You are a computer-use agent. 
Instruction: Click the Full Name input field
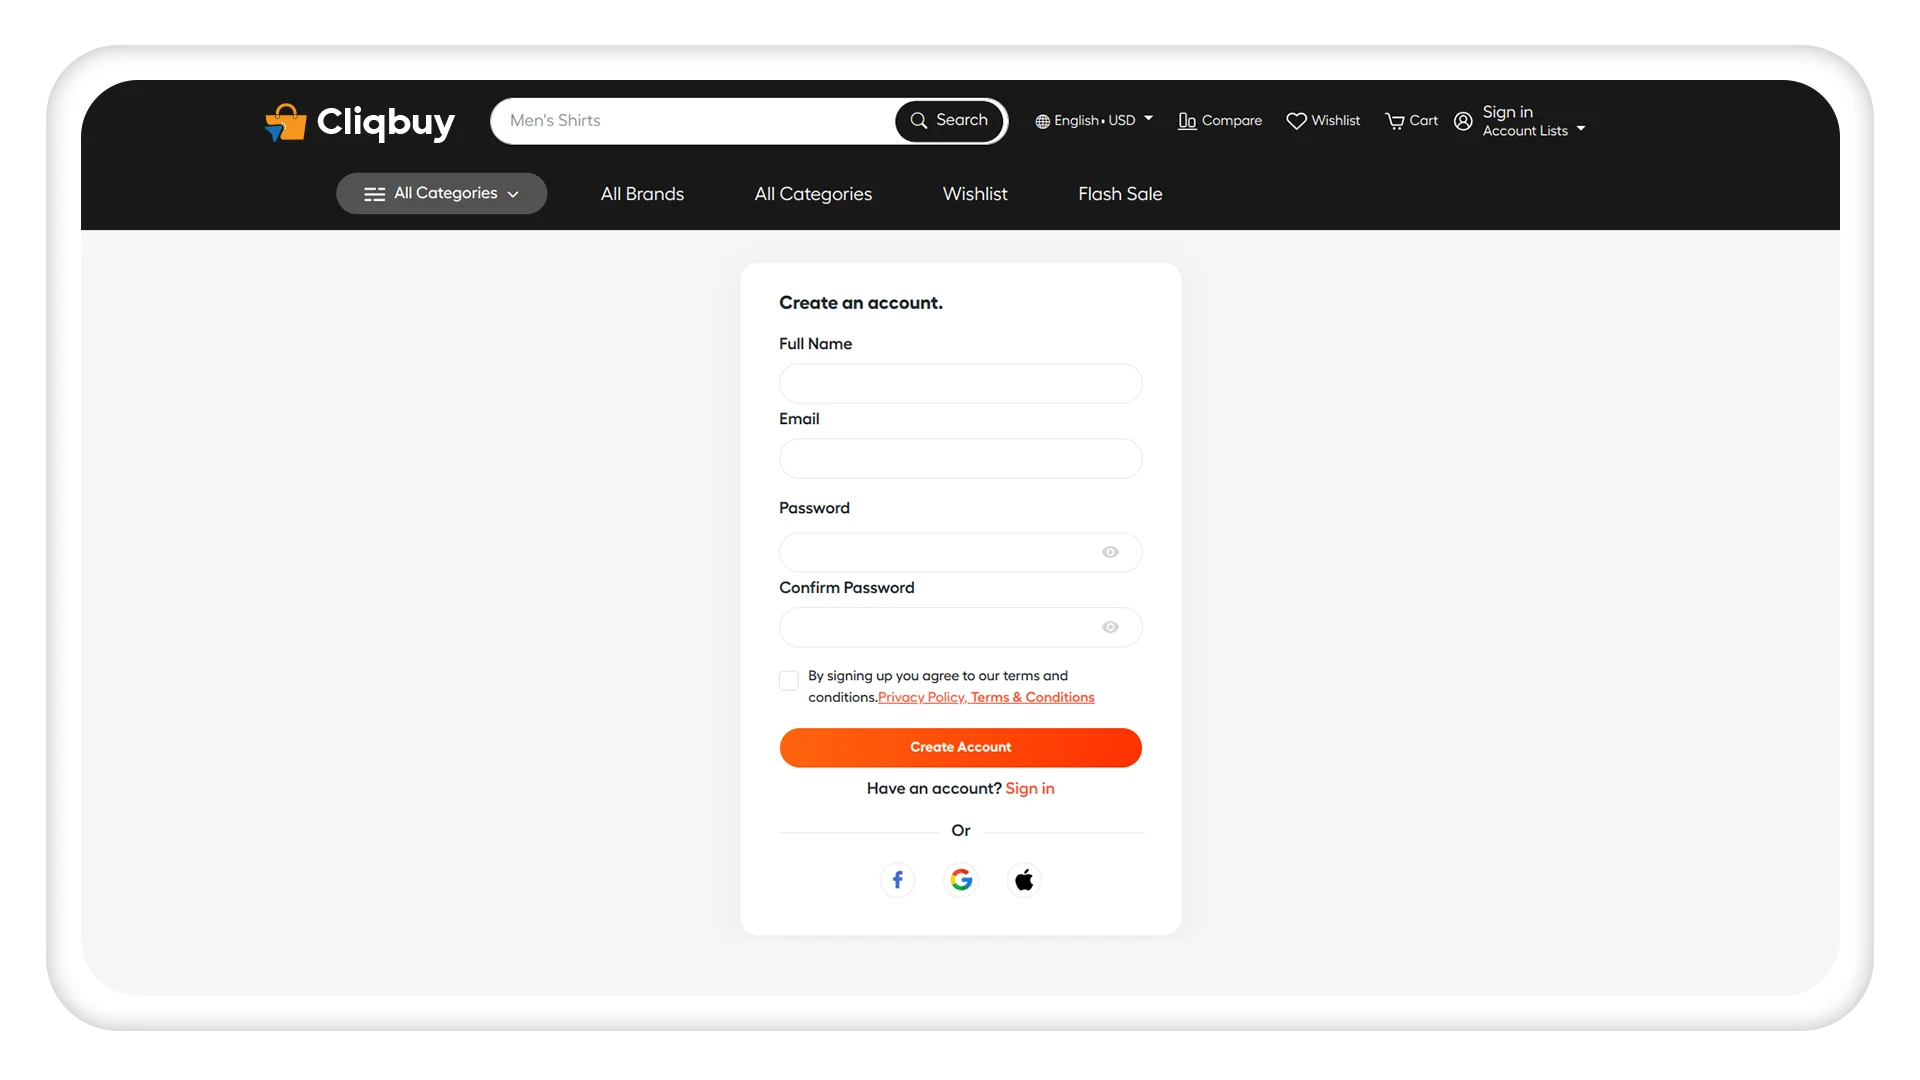(x=960, y=382)
